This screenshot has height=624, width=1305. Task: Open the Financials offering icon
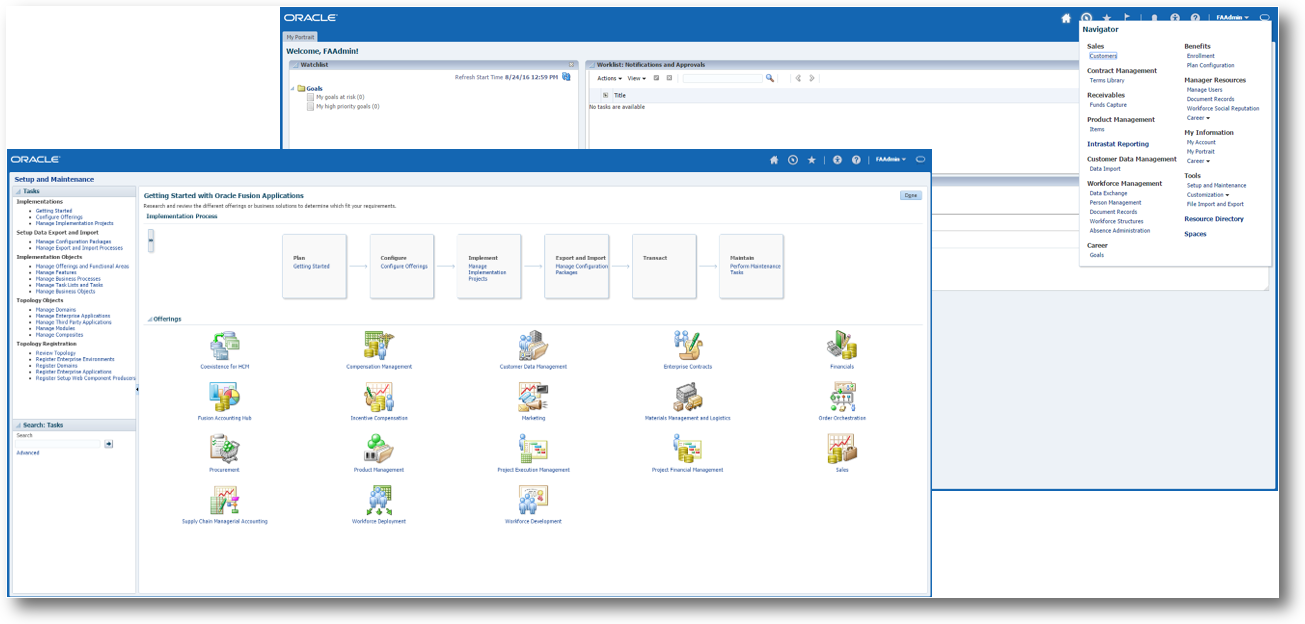(x=842, y=346)
